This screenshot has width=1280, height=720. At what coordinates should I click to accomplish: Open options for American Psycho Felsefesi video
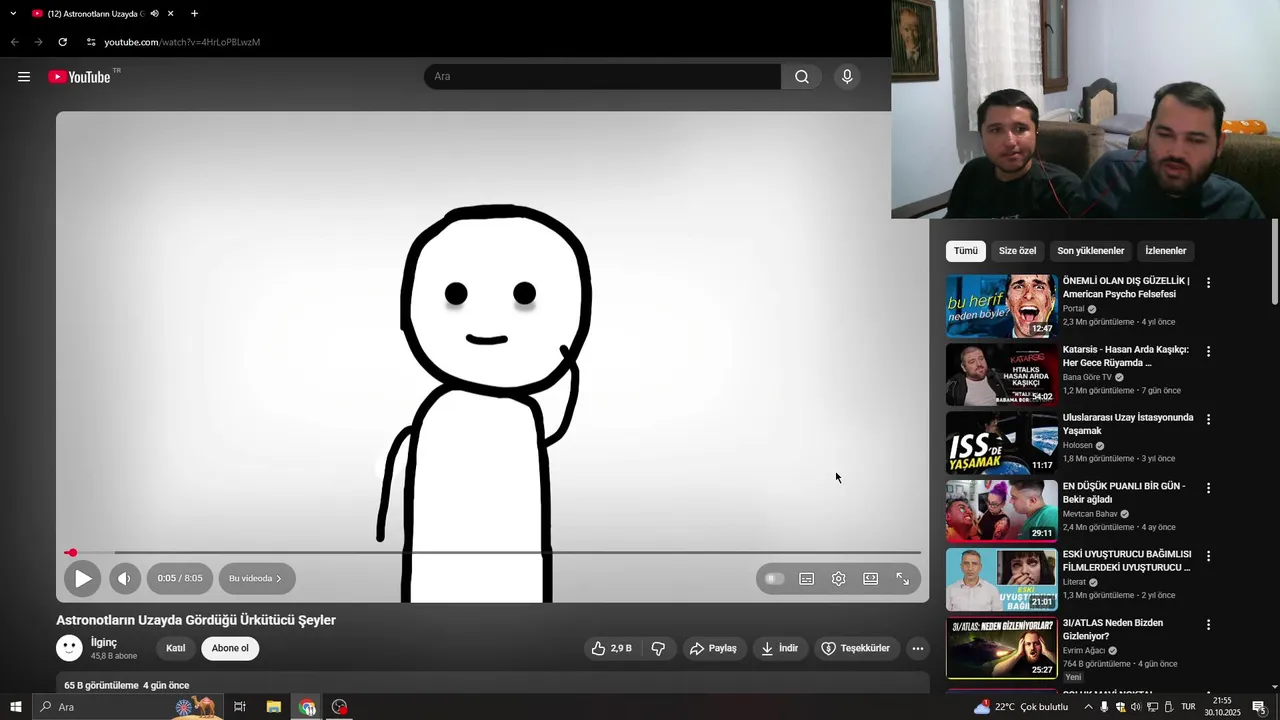[x=1208, y=283]
